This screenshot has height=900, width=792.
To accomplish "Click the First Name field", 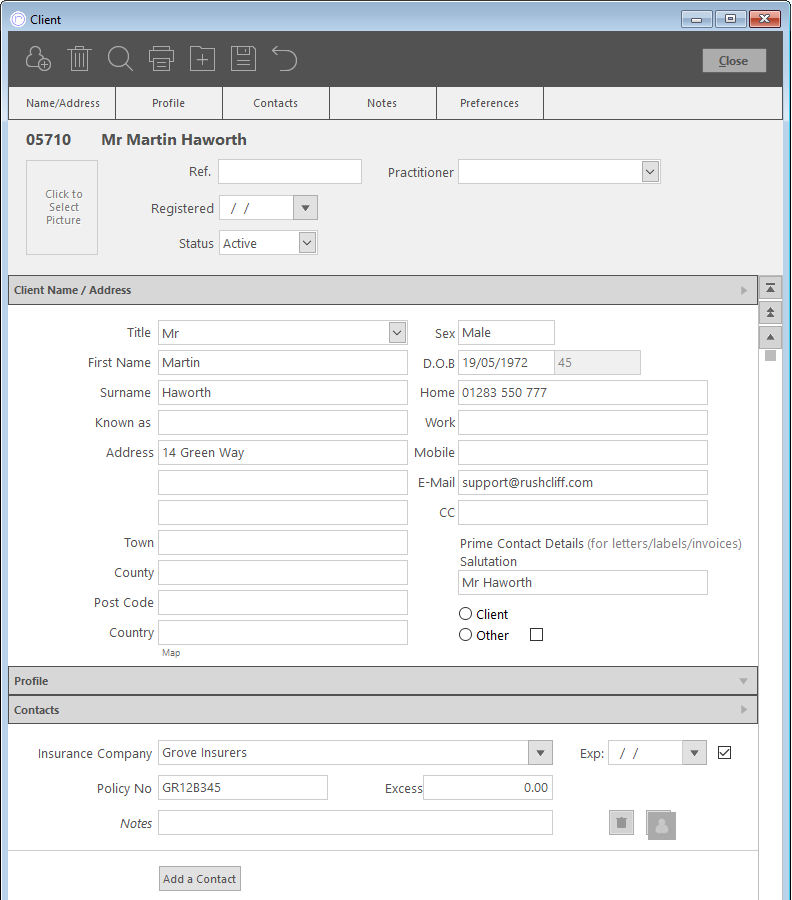I will pyautogui.click(x=283, y=362).
